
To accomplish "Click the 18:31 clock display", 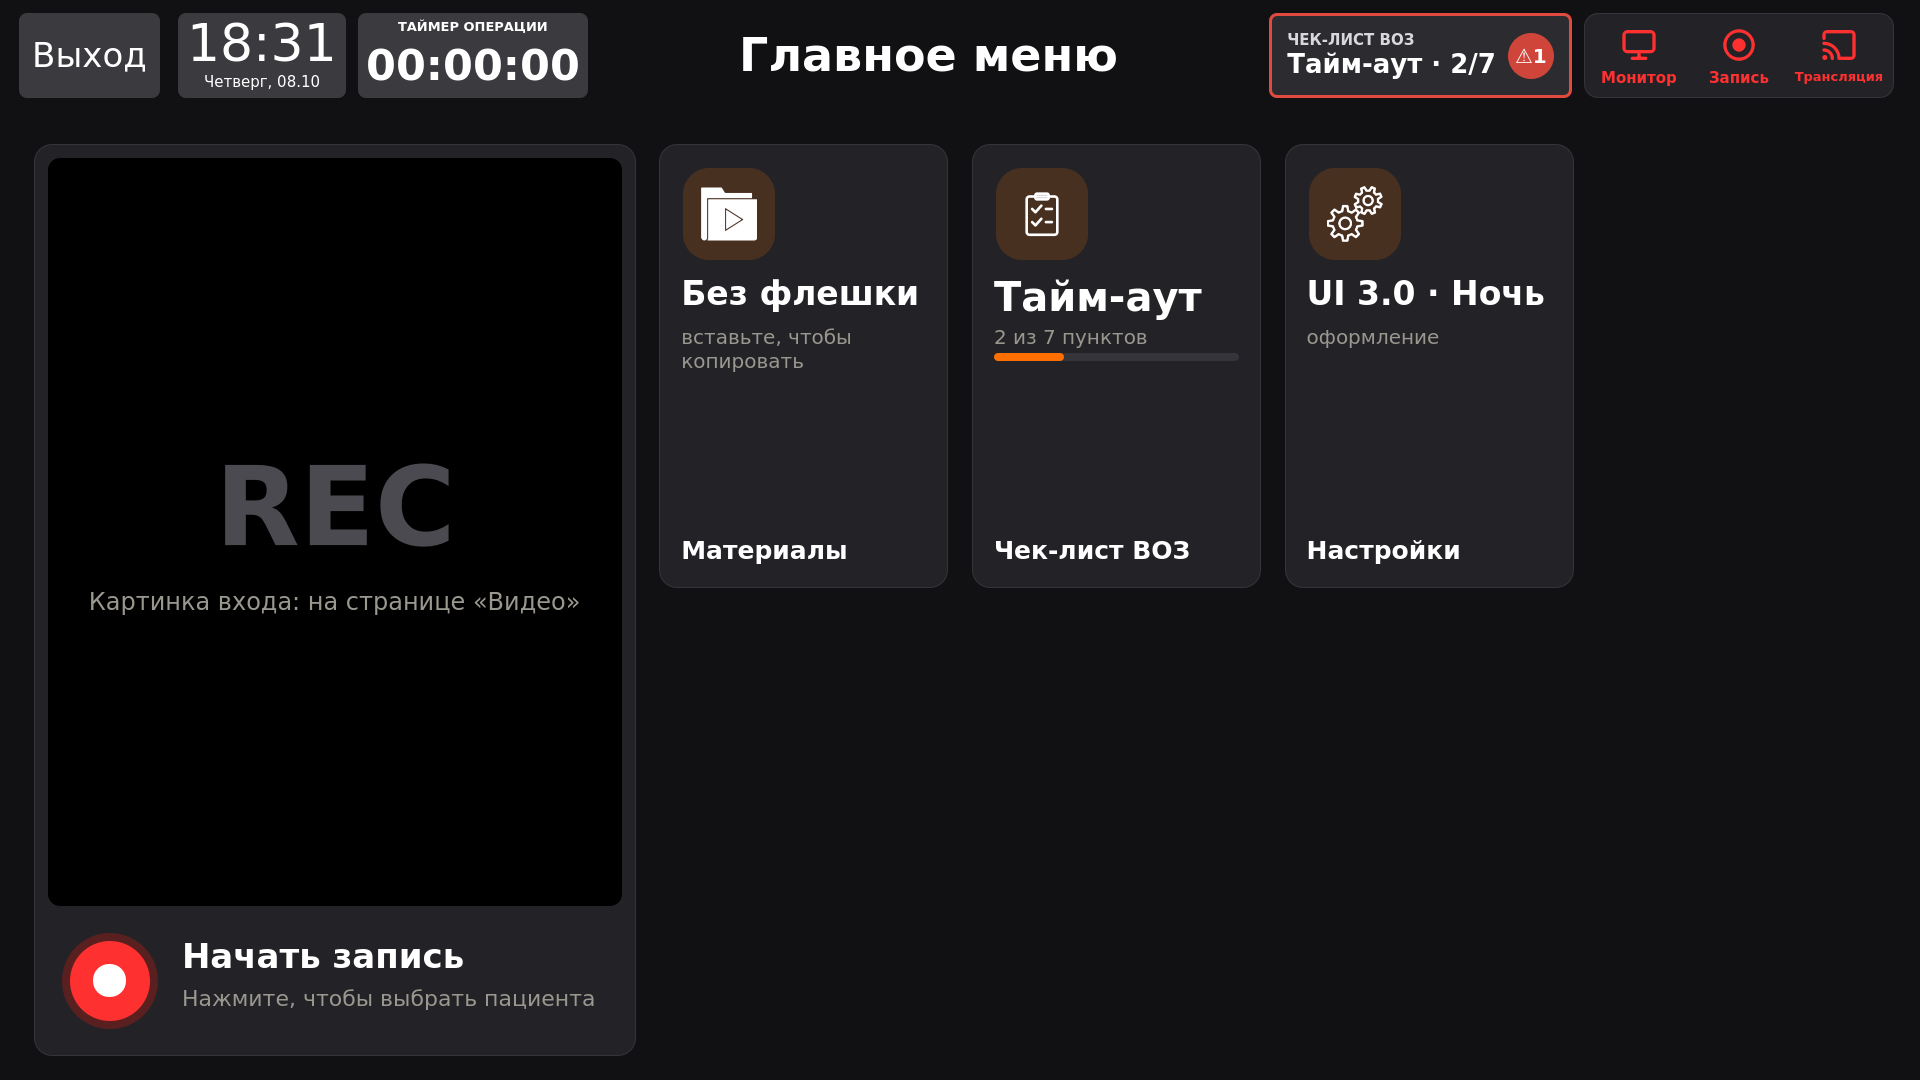I will (262, 44).
